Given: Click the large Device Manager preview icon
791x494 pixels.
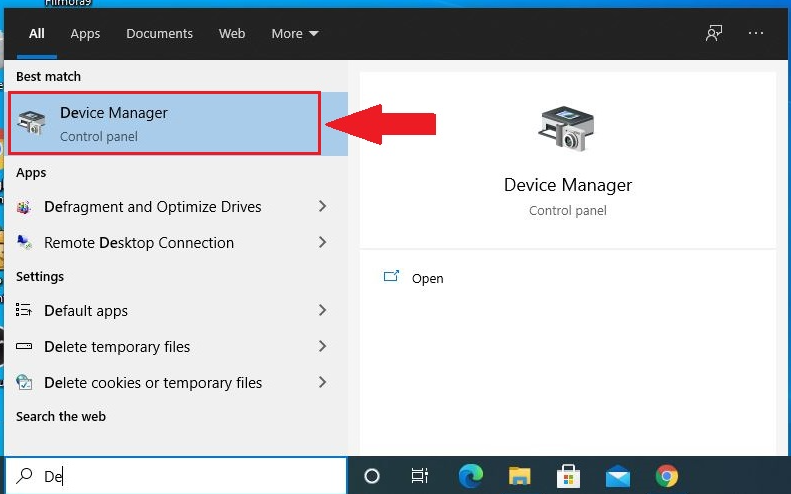Looking at the screenshot, I should 566,129.
